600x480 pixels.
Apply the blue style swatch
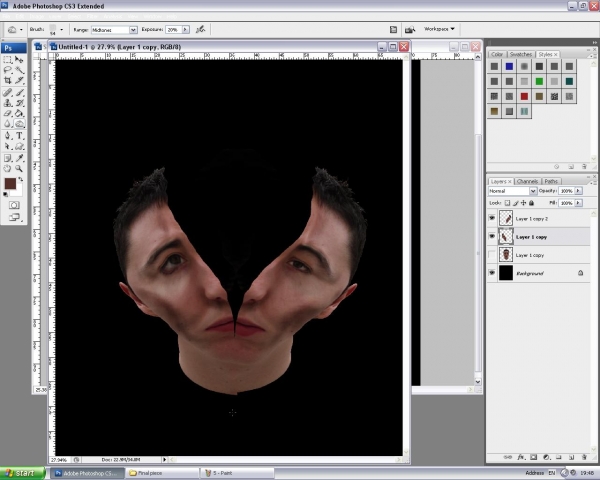(x=509, y=67)
